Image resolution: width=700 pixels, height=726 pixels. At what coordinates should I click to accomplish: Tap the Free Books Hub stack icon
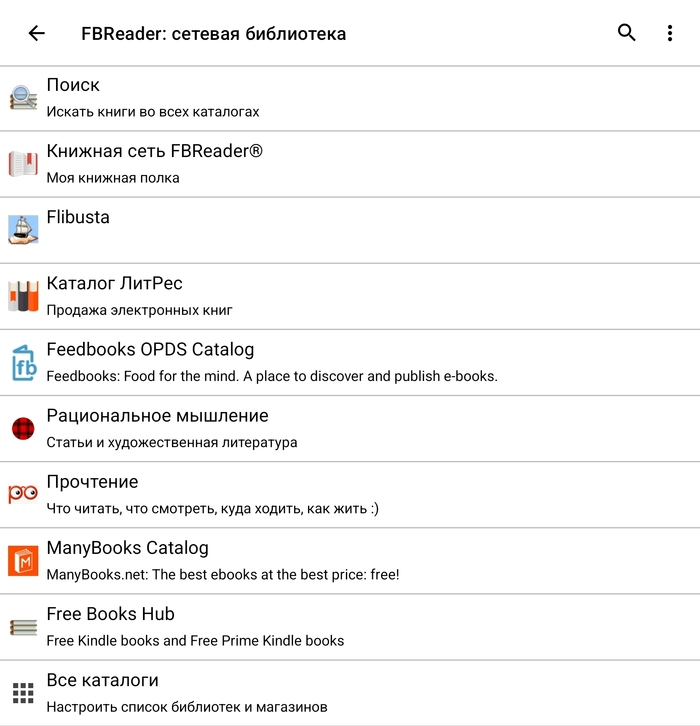coord(23,627)
